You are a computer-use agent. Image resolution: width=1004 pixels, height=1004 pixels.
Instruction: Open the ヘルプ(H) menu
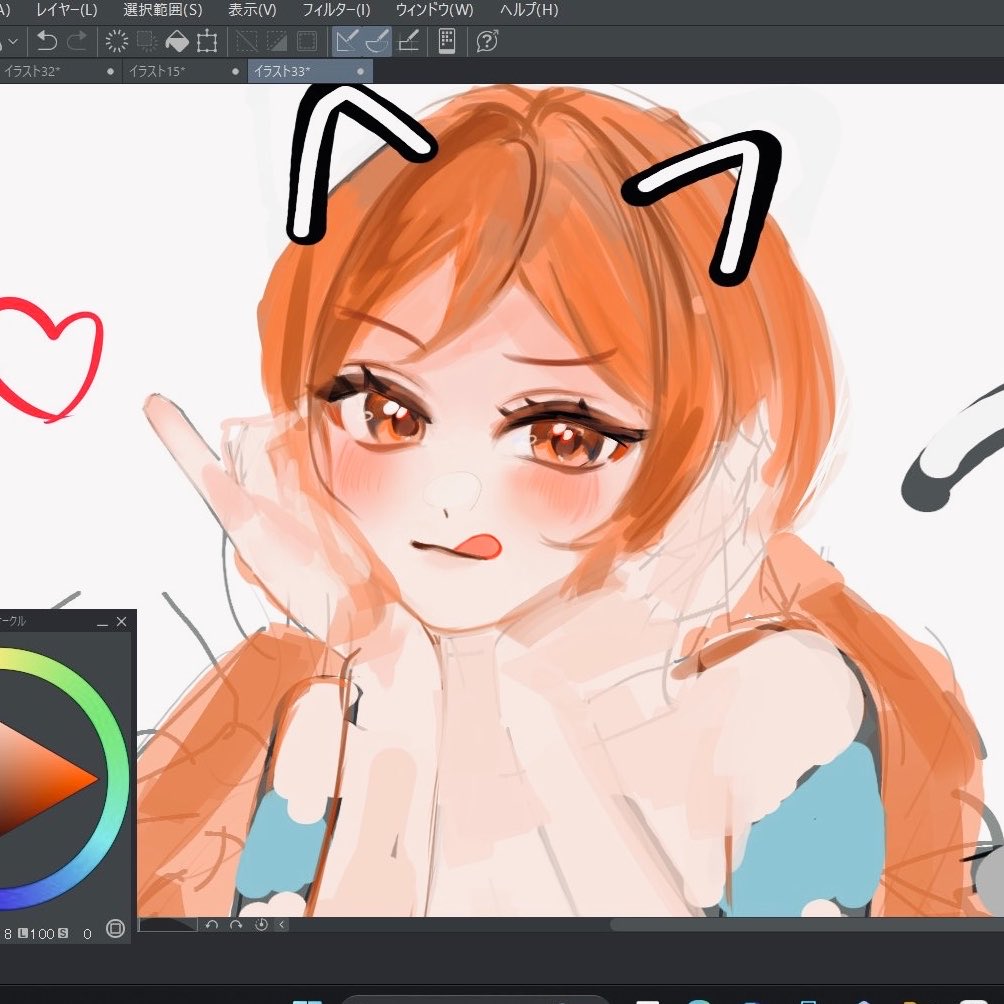tap(529, 10)
